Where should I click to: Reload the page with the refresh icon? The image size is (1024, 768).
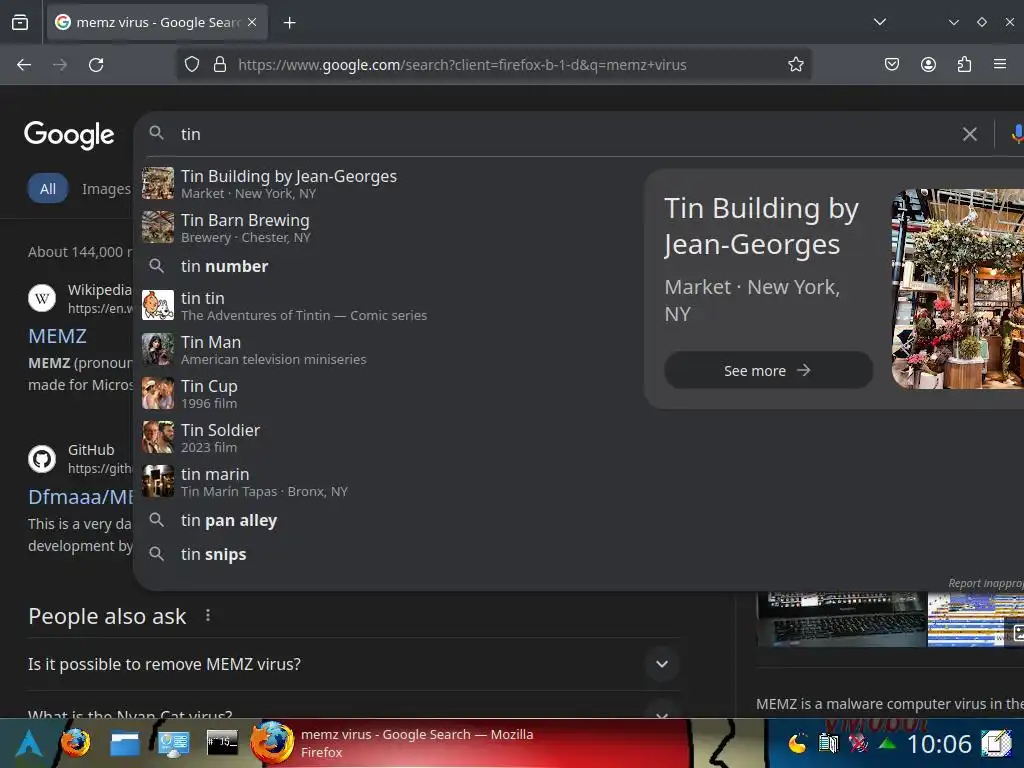click(96, 65)
